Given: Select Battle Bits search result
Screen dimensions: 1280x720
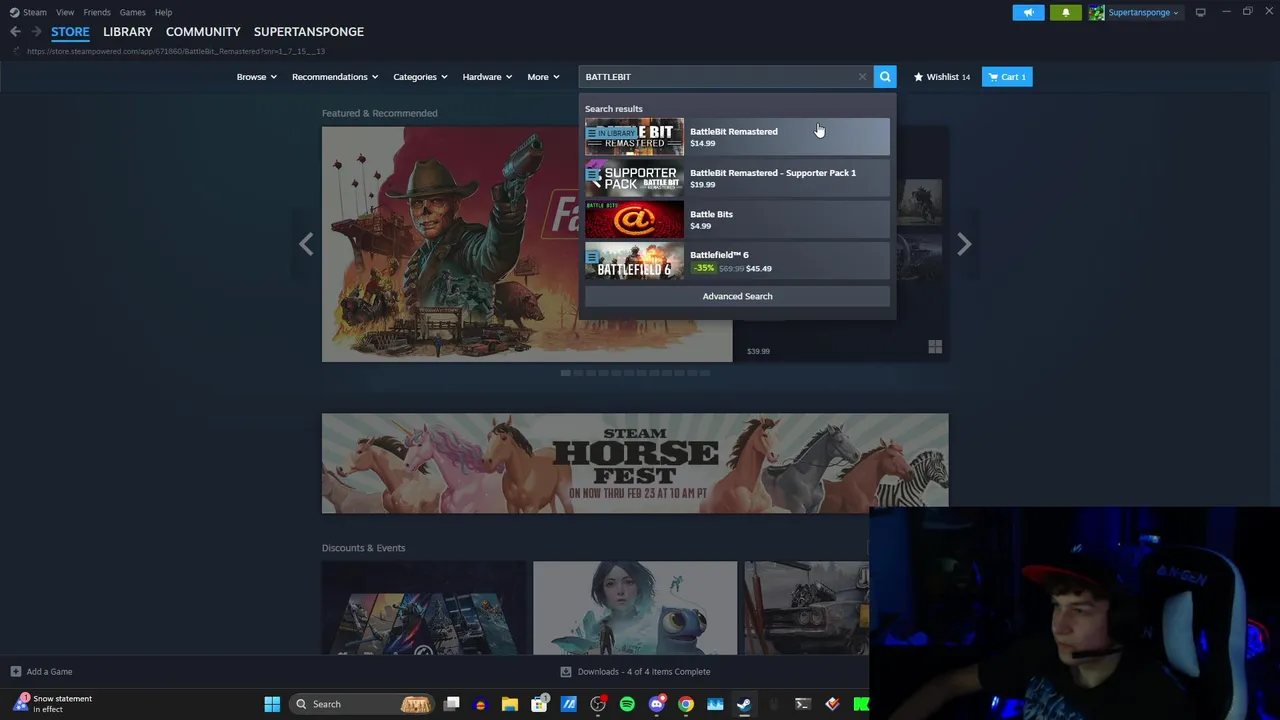Looking at the screenshot, I should pos(737,219).
